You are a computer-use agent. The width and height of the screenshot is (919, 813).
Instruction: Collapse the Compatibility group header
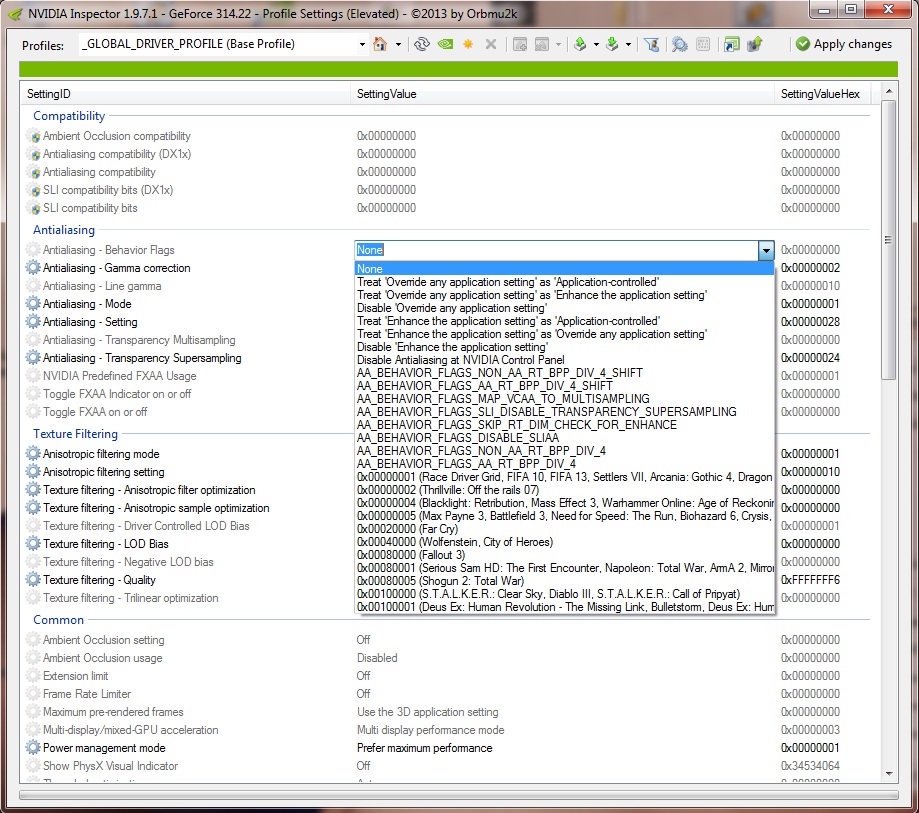[x=69, y=115]
